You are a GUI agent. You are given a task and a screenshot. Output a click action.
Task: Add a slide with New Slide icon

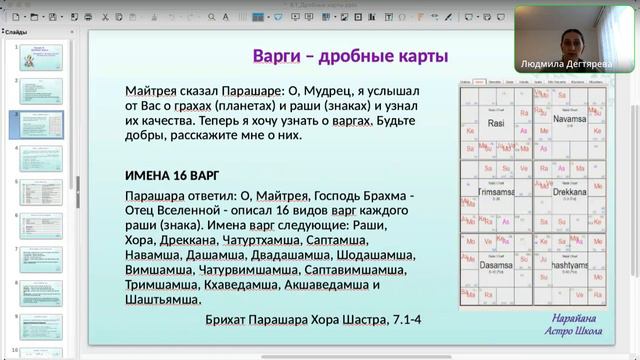point(469,17)
